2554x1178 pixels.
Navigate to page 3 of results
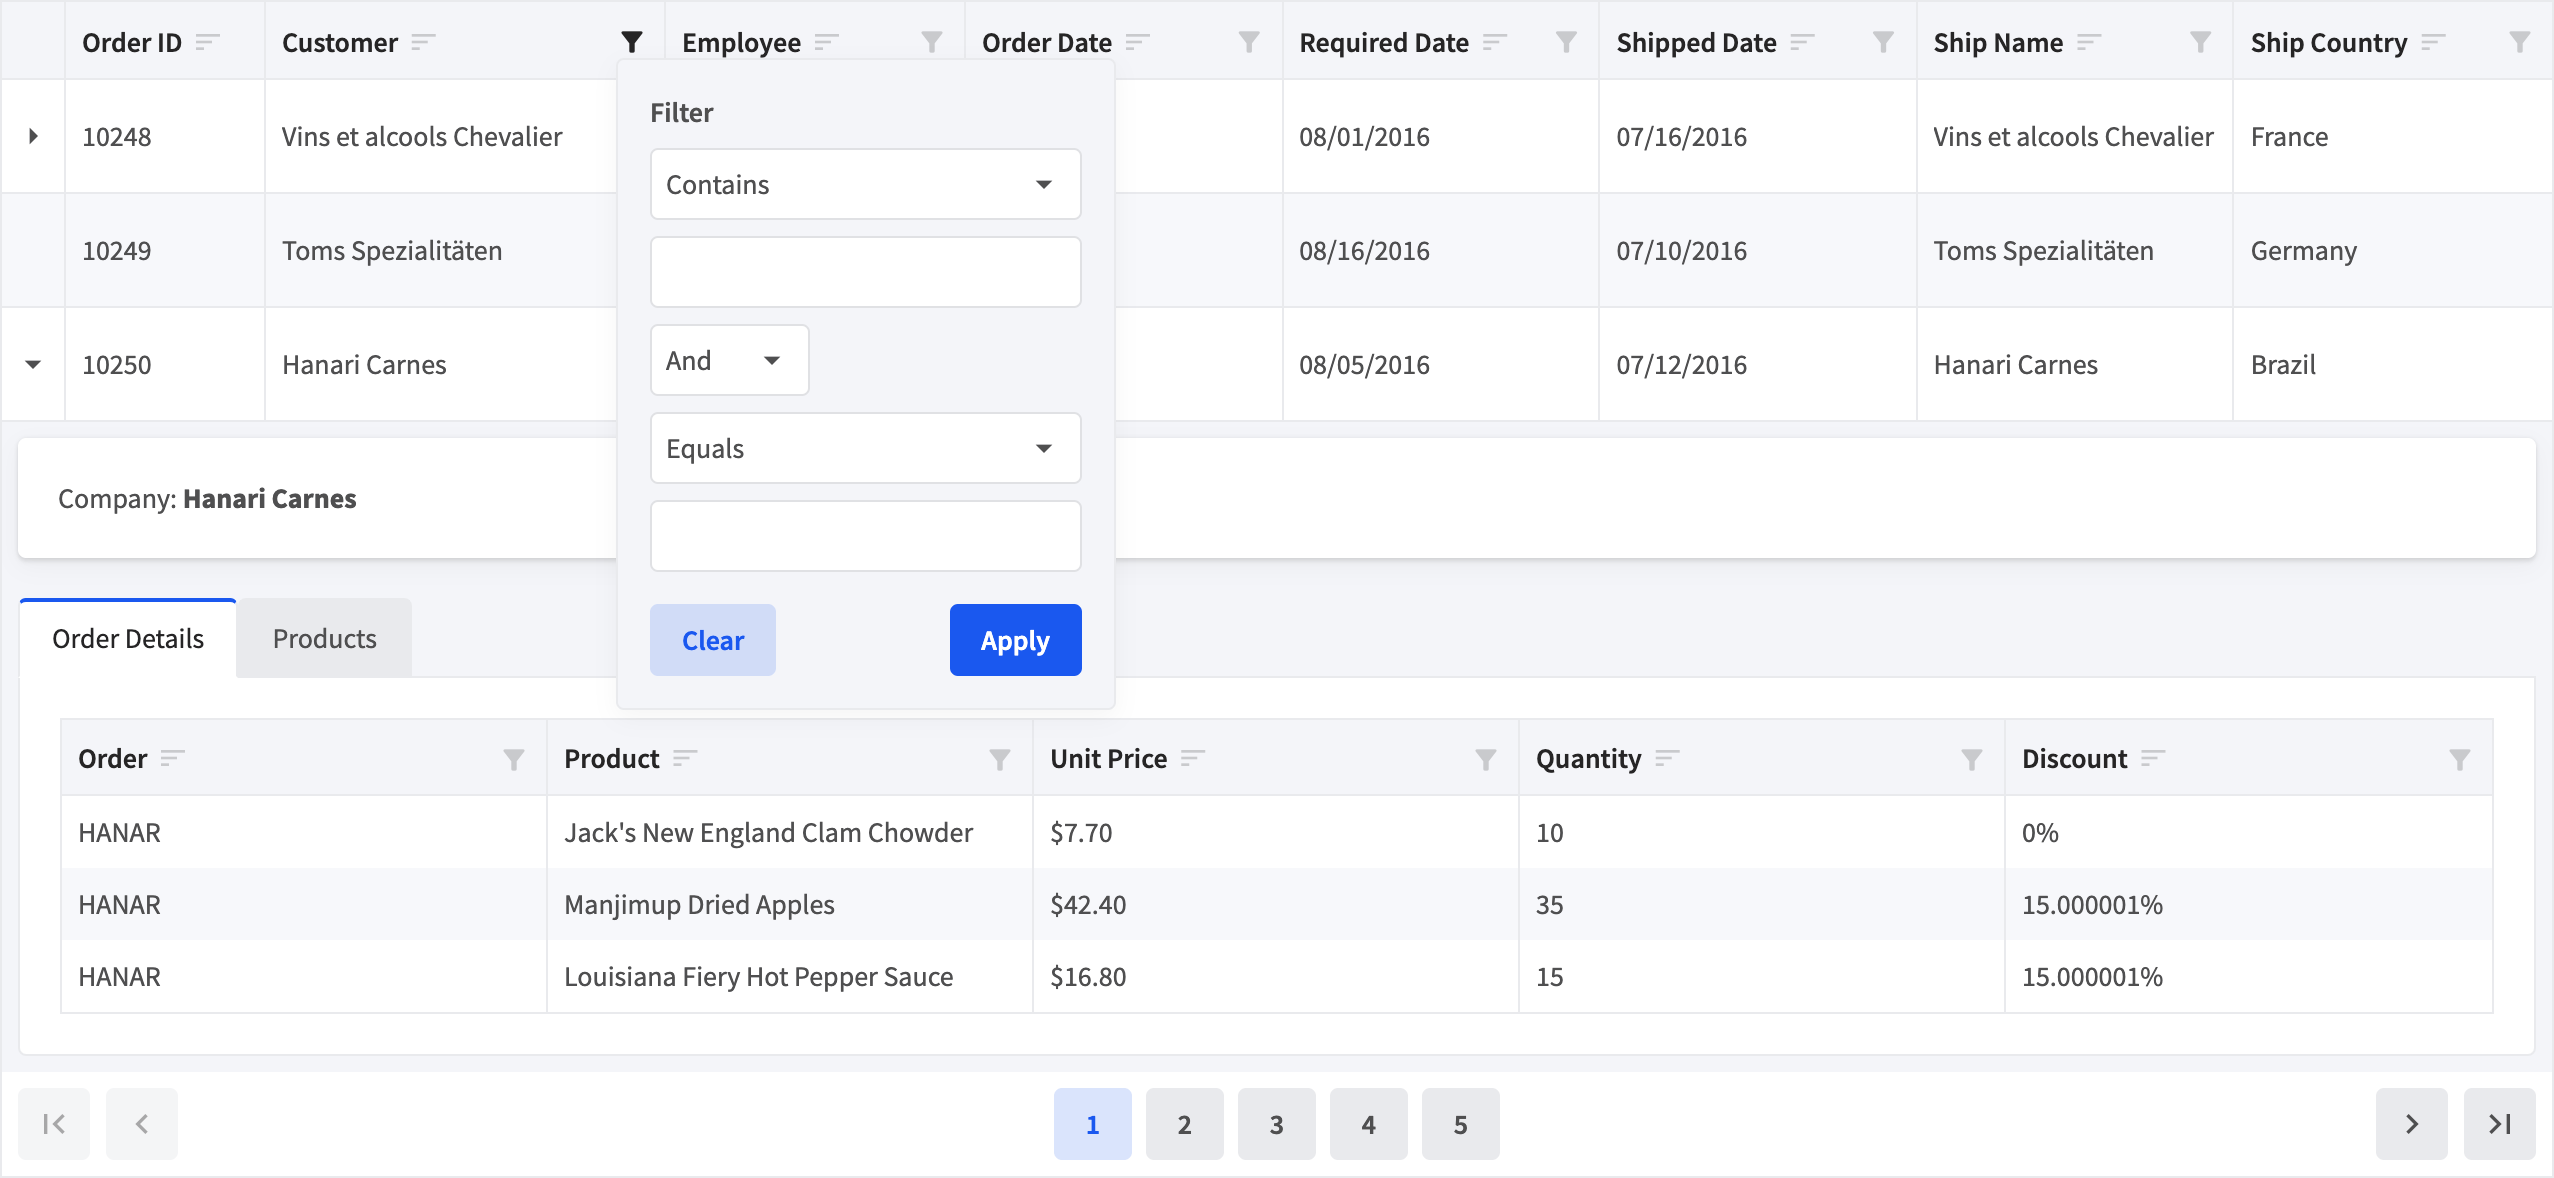pyautogui.click(x=1275, y=1121)
